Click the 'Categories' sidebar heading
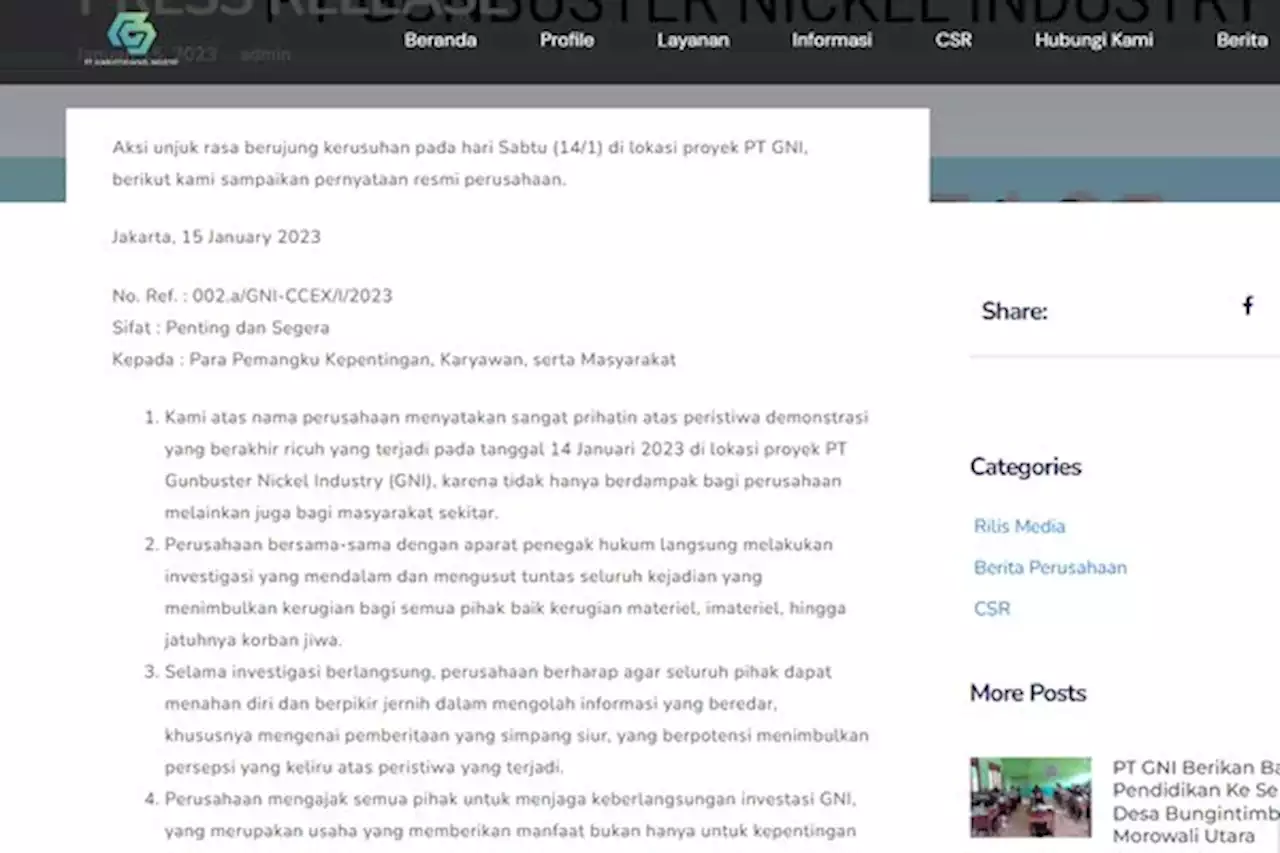Viewport: 1280px width, 853px height. [x=1025, y=466]
